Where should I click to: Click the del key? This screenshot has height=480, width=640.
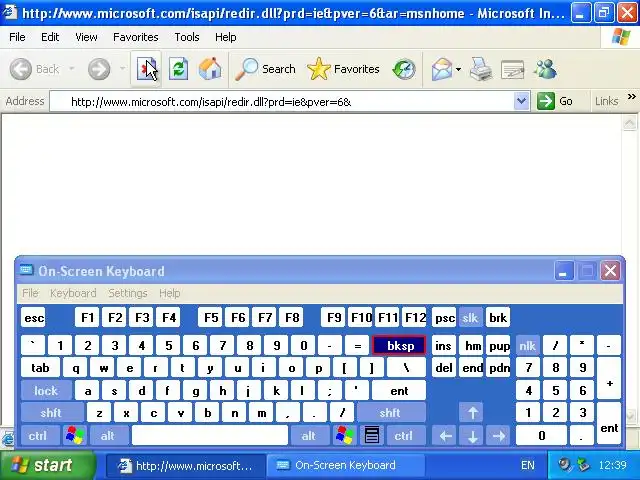[x=444, y=368]
